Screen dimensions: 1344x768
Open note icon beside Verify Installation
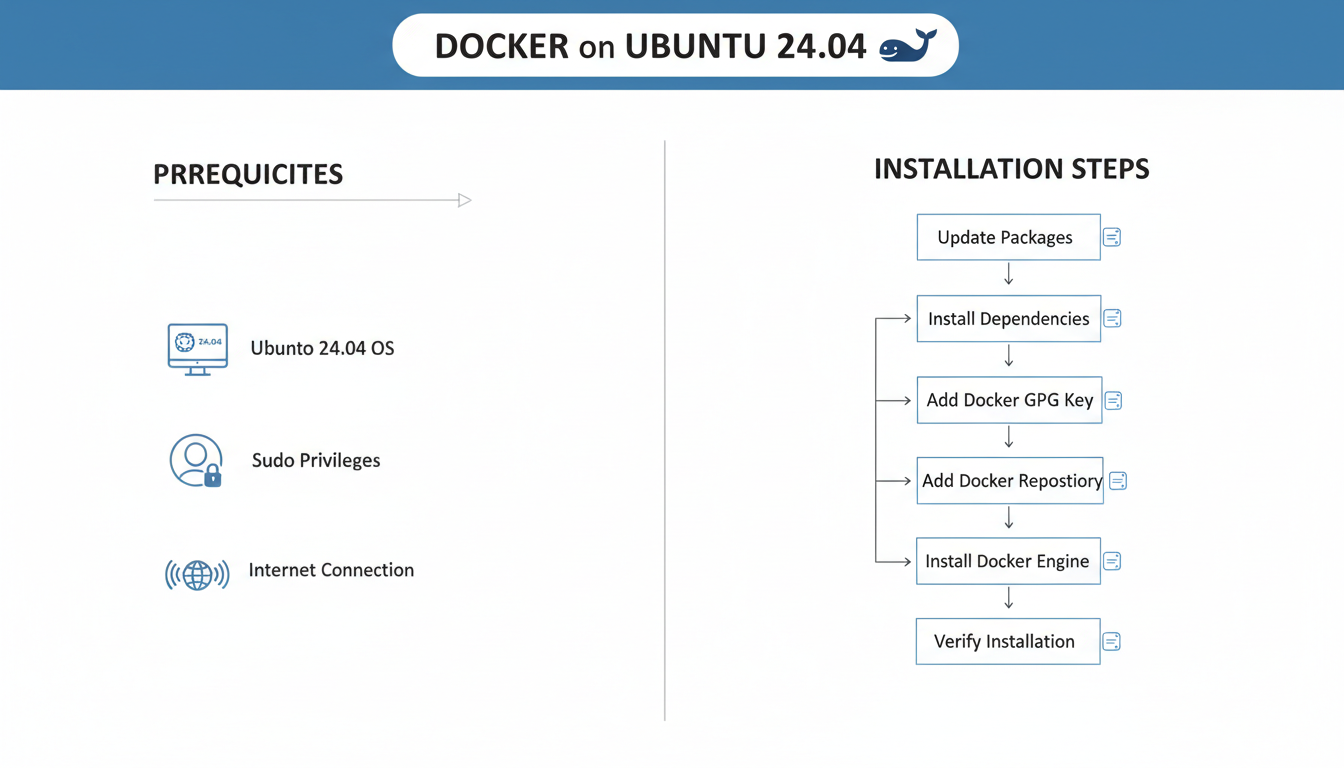[1111, 642]
